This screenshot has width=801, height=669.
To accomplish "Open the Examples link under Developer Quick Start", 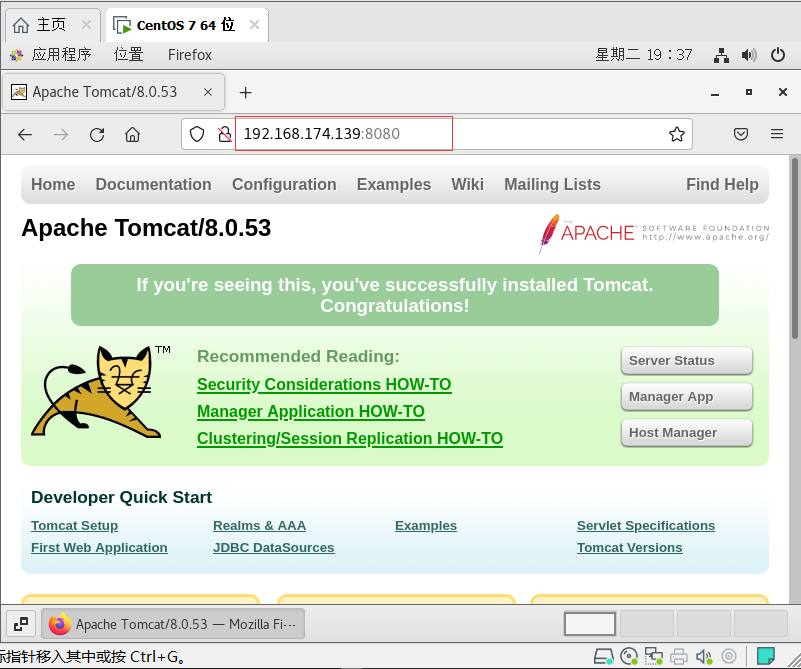I will tap(426, 525).
